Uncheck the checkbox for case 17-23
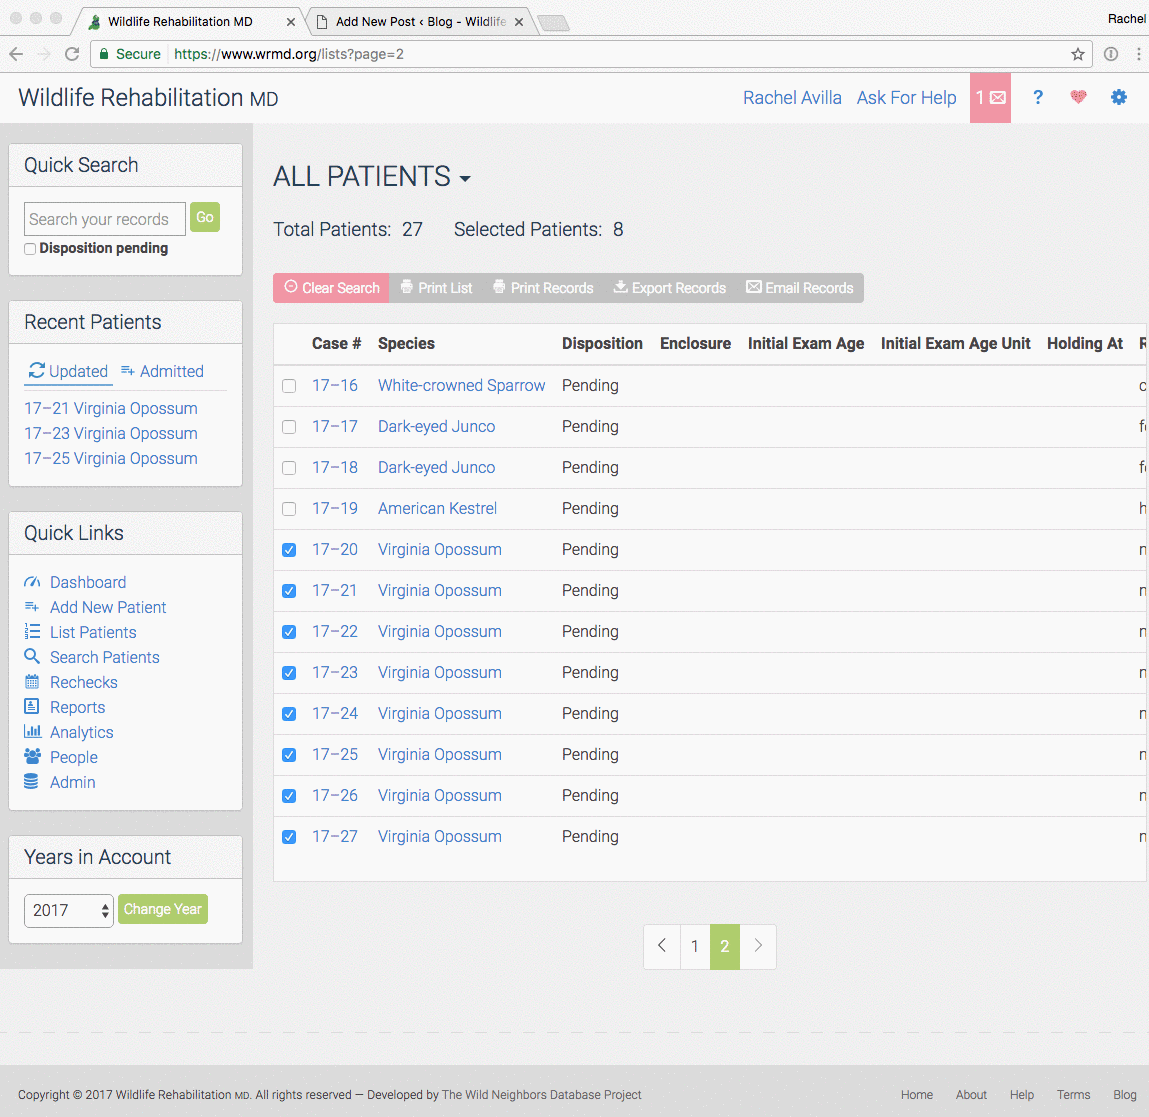 [289, 673]
